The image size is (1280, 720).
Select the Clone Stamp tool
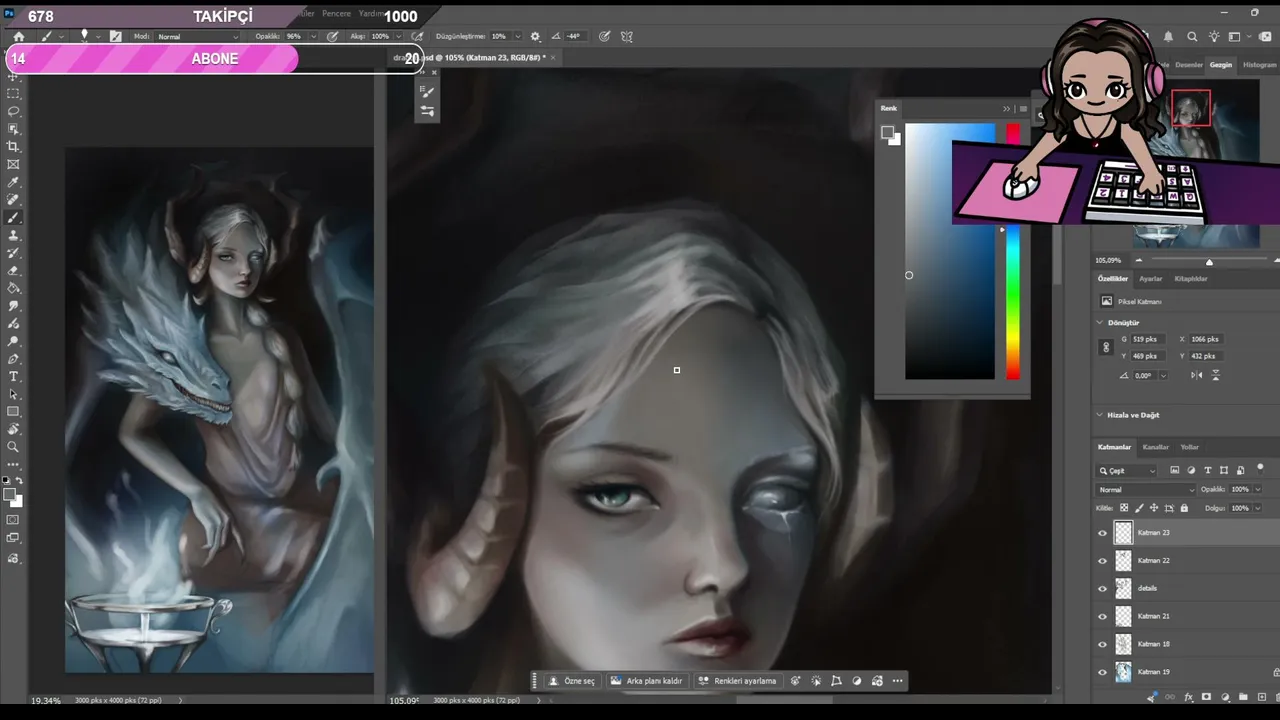[14, 235]
